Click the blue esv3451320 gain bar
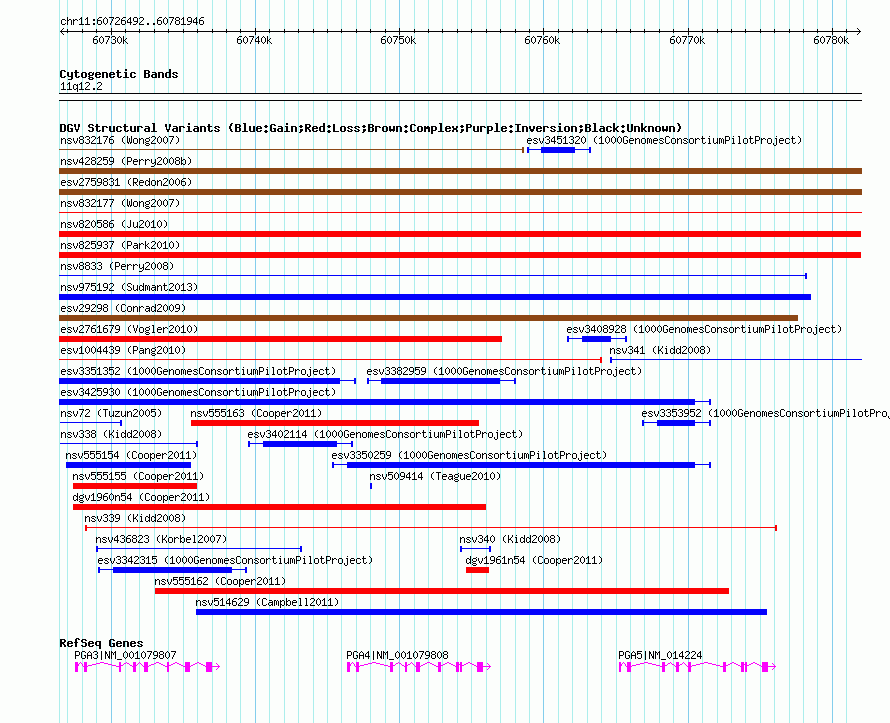The image size is (890, 723). 559,150
